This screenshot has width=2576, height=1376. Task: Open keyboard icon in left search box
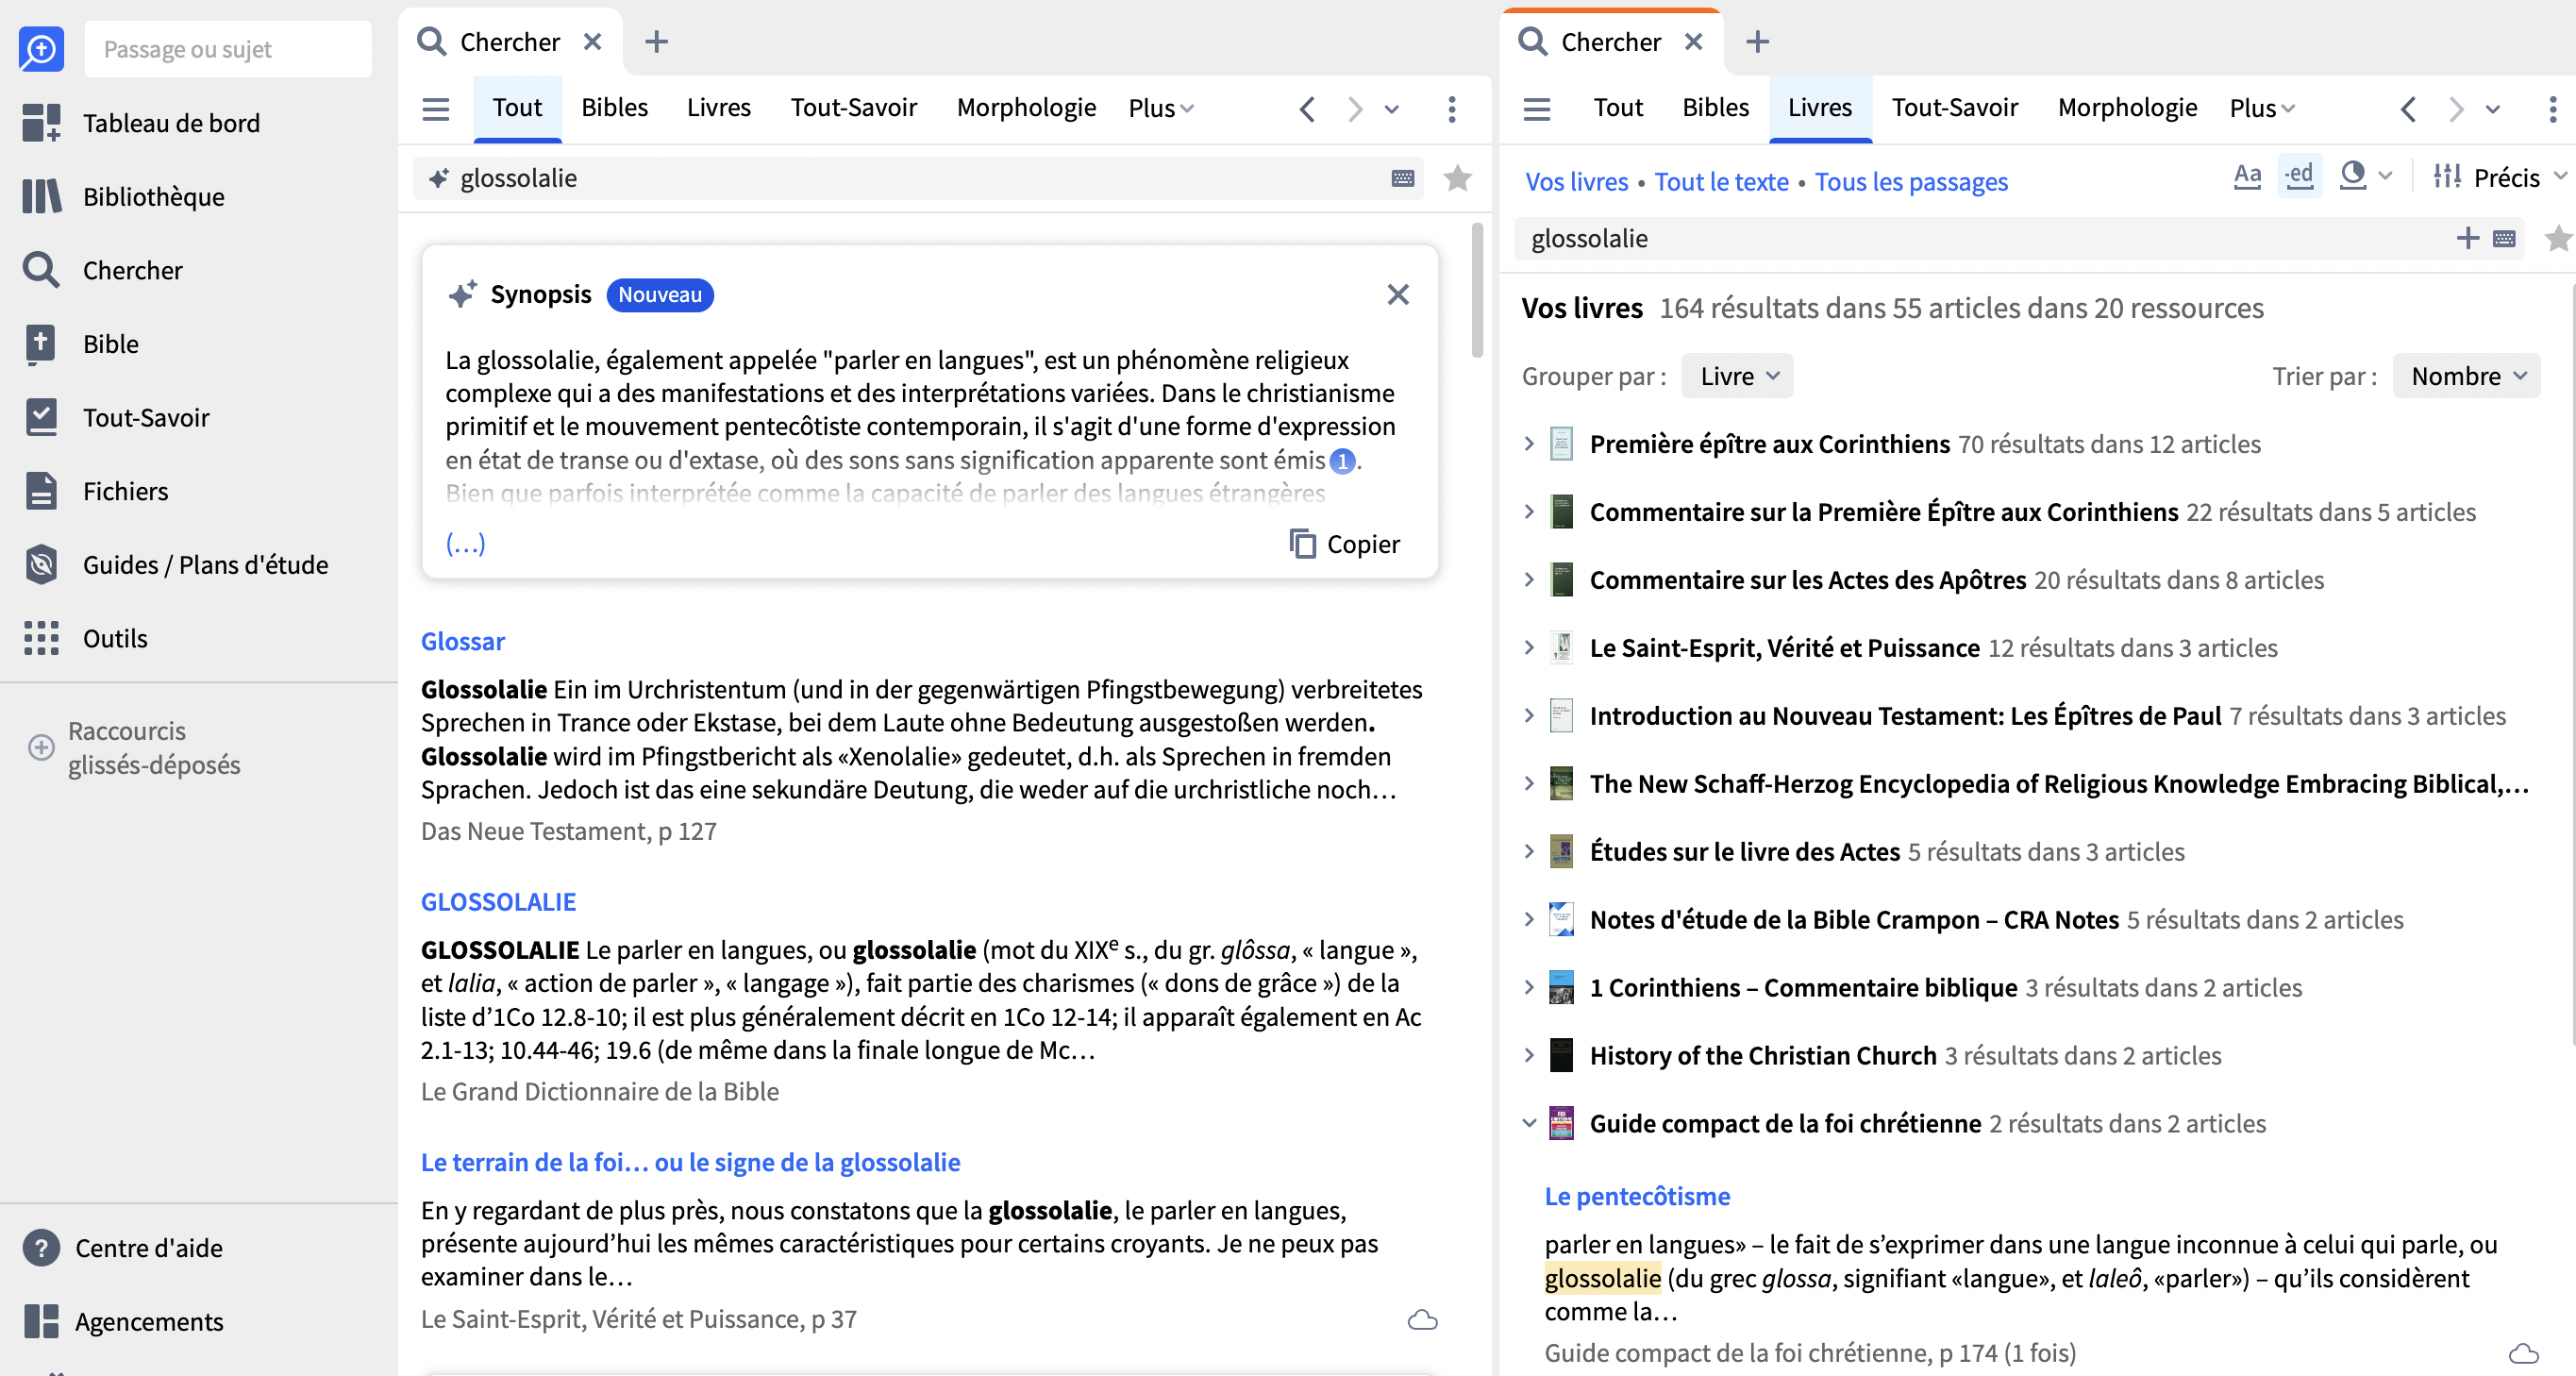(x=1403, y=178)
